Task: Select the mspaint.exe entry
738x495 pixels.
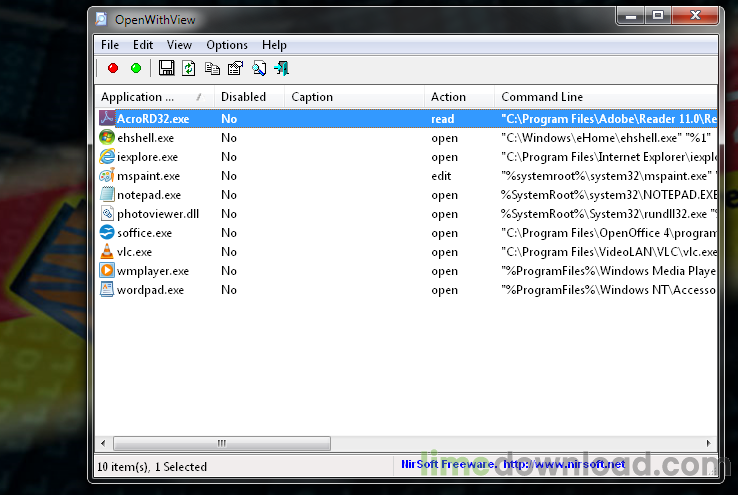Action: coord(148,176)
